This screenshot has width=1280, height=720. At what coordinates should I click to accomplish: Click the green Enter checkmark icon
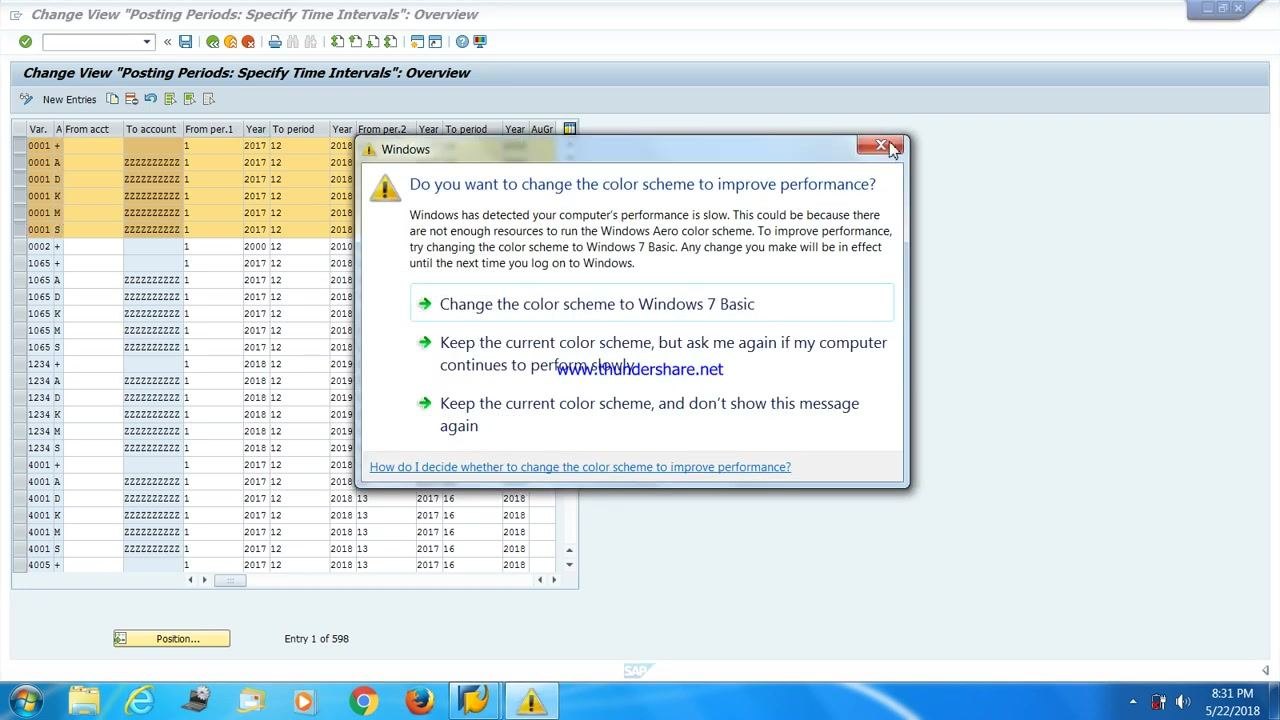(25, 41)
